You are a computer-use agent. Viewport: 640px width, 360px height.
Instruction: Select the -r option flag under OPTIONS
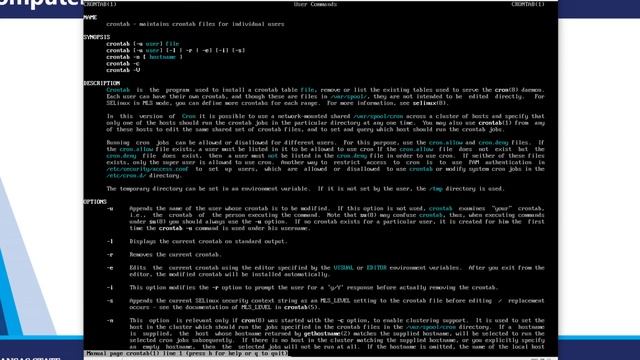coord(110,255)
